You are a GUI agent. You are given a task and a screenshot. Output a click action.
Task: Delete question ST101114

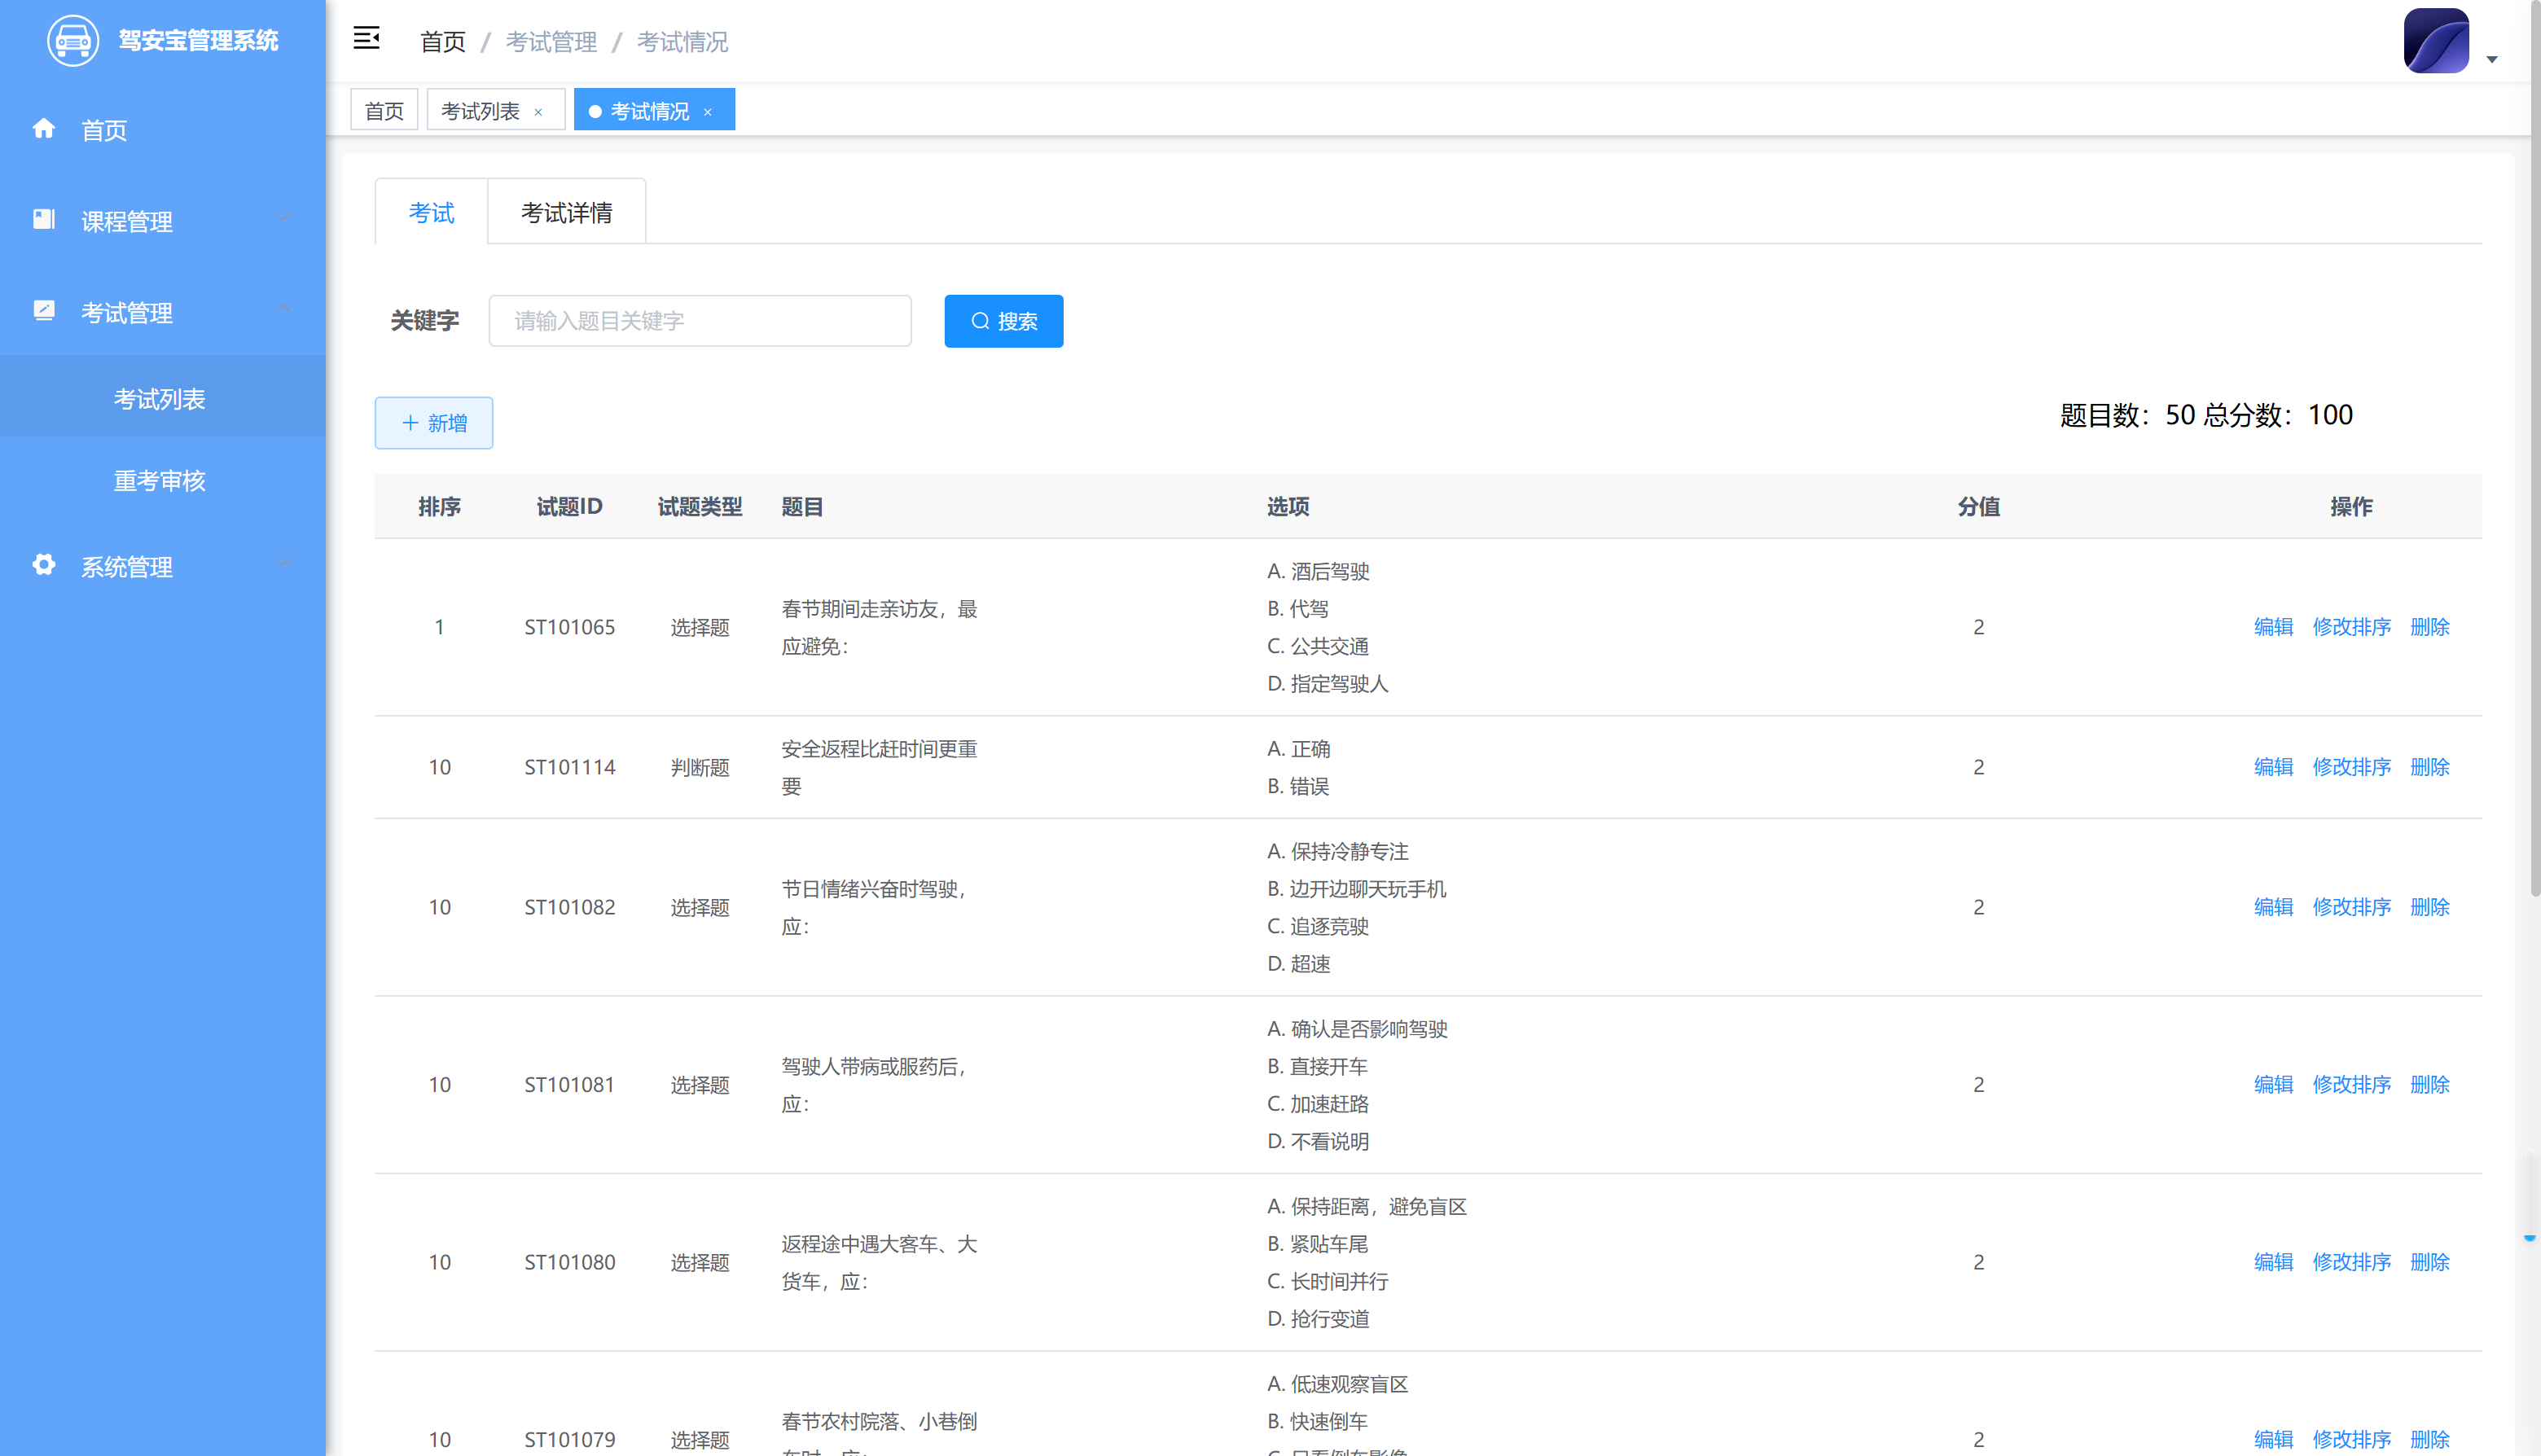point(2429,767)
